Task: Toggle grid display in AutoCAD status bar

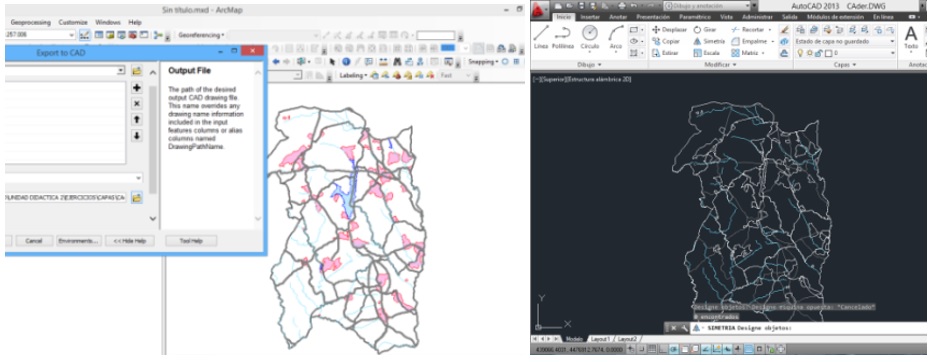Action: click(652, 350)
